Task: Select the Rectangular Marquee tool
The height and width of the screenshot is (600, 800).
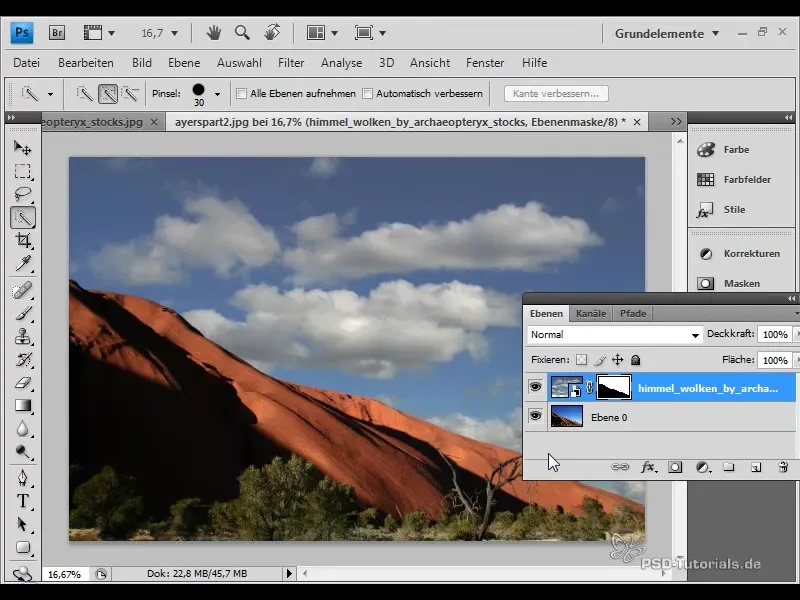Action: pyautogui.click(x=22, y=171)
